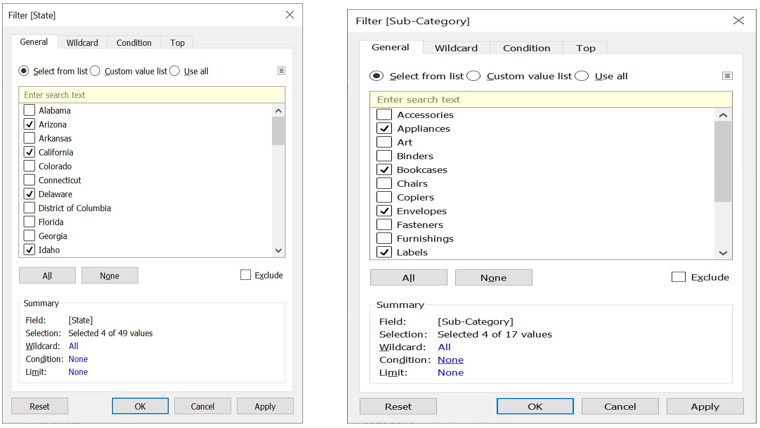This screenshot has height=428, width=760.
Task: Switch to Top tab in Sub-Category filter
Action: (x=586, y=48)
